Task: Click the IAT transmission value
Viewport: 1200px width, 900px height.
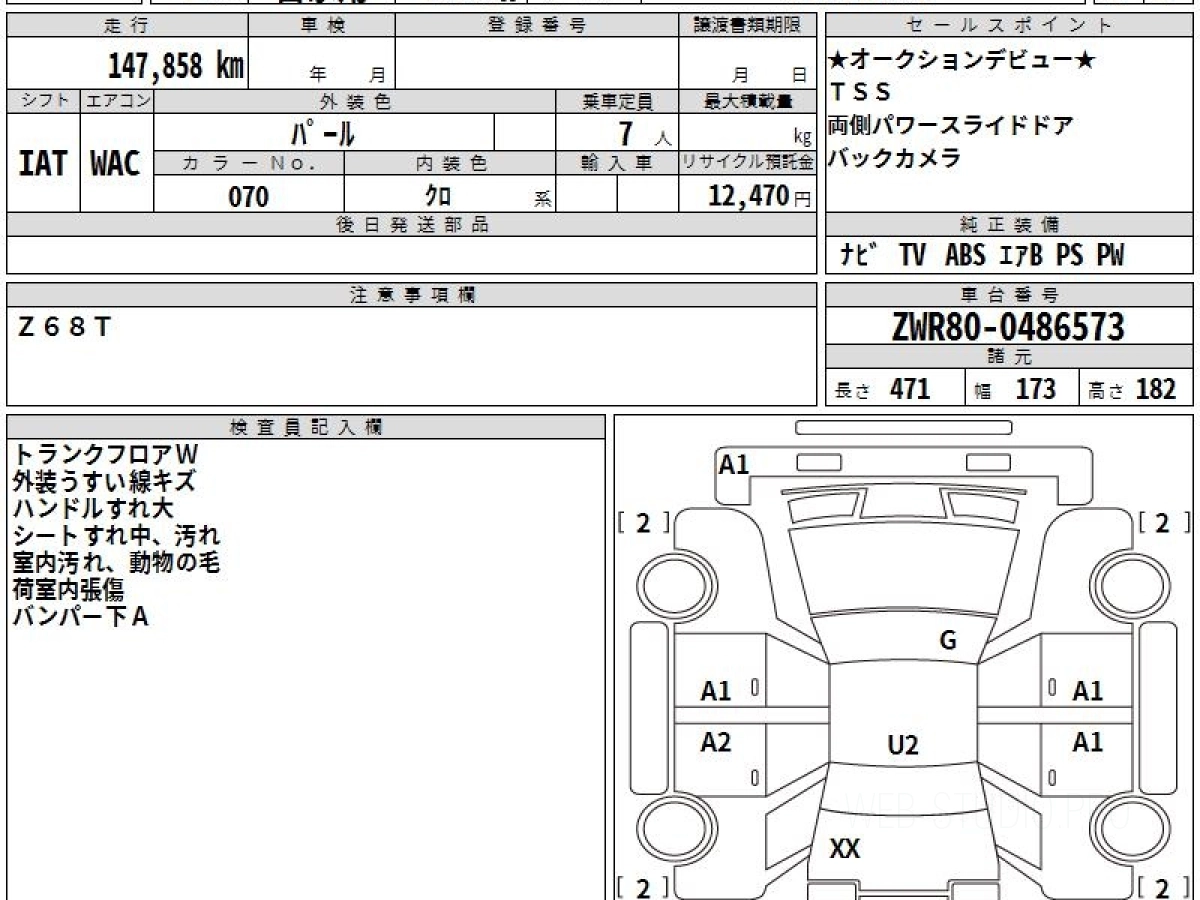Action: coord(43,164)
